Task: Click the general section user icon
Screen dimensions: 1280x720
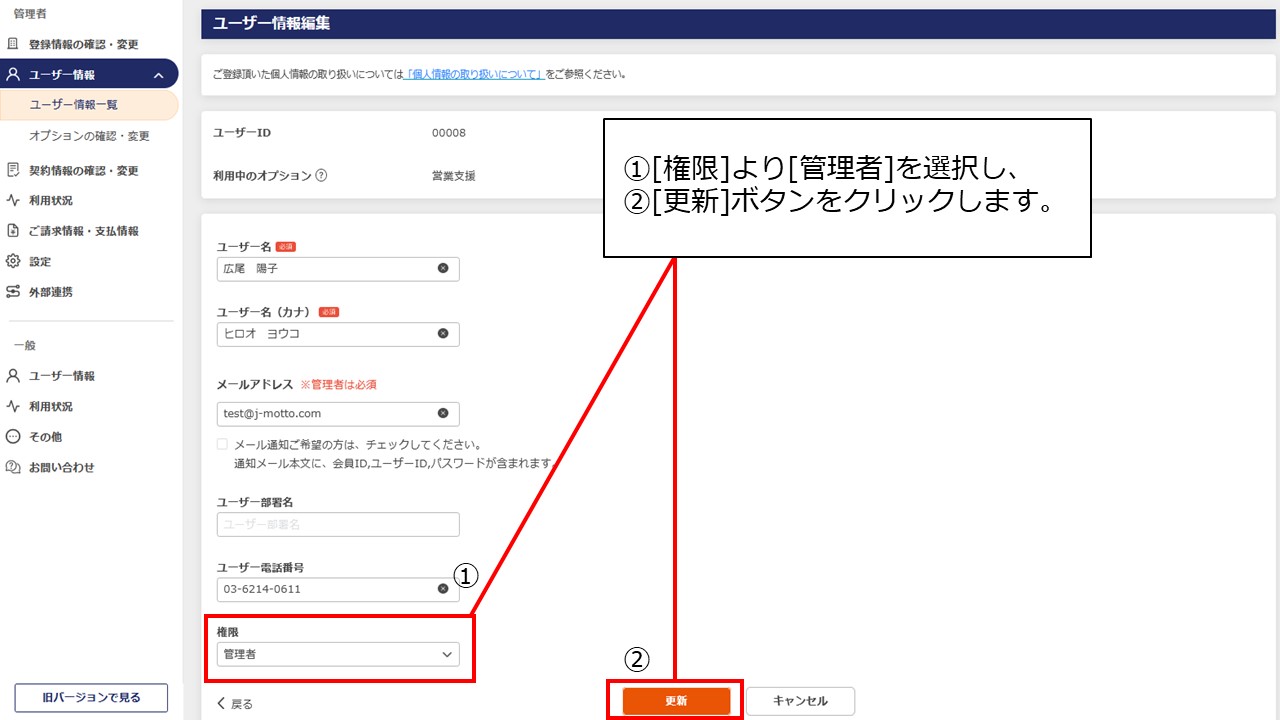Action: point(13,376)
